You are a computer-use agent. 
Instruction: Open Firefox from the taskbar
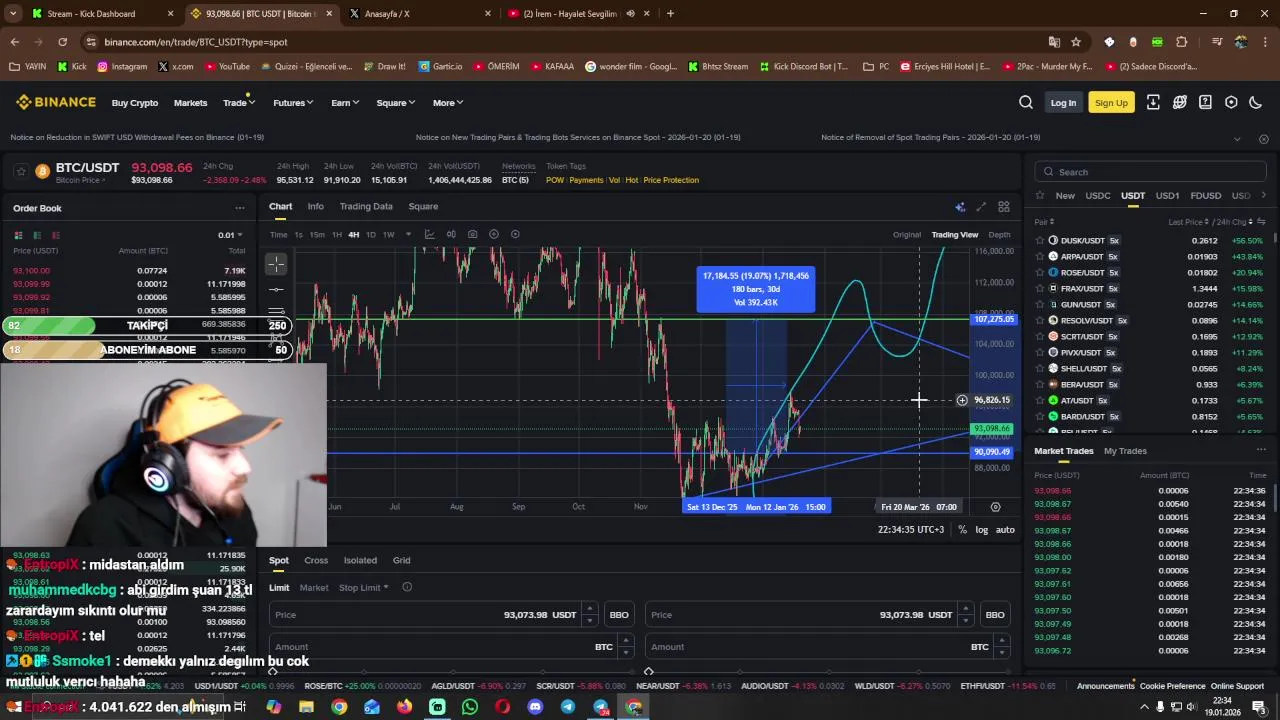pyautogui.click(x=404, y=707)
